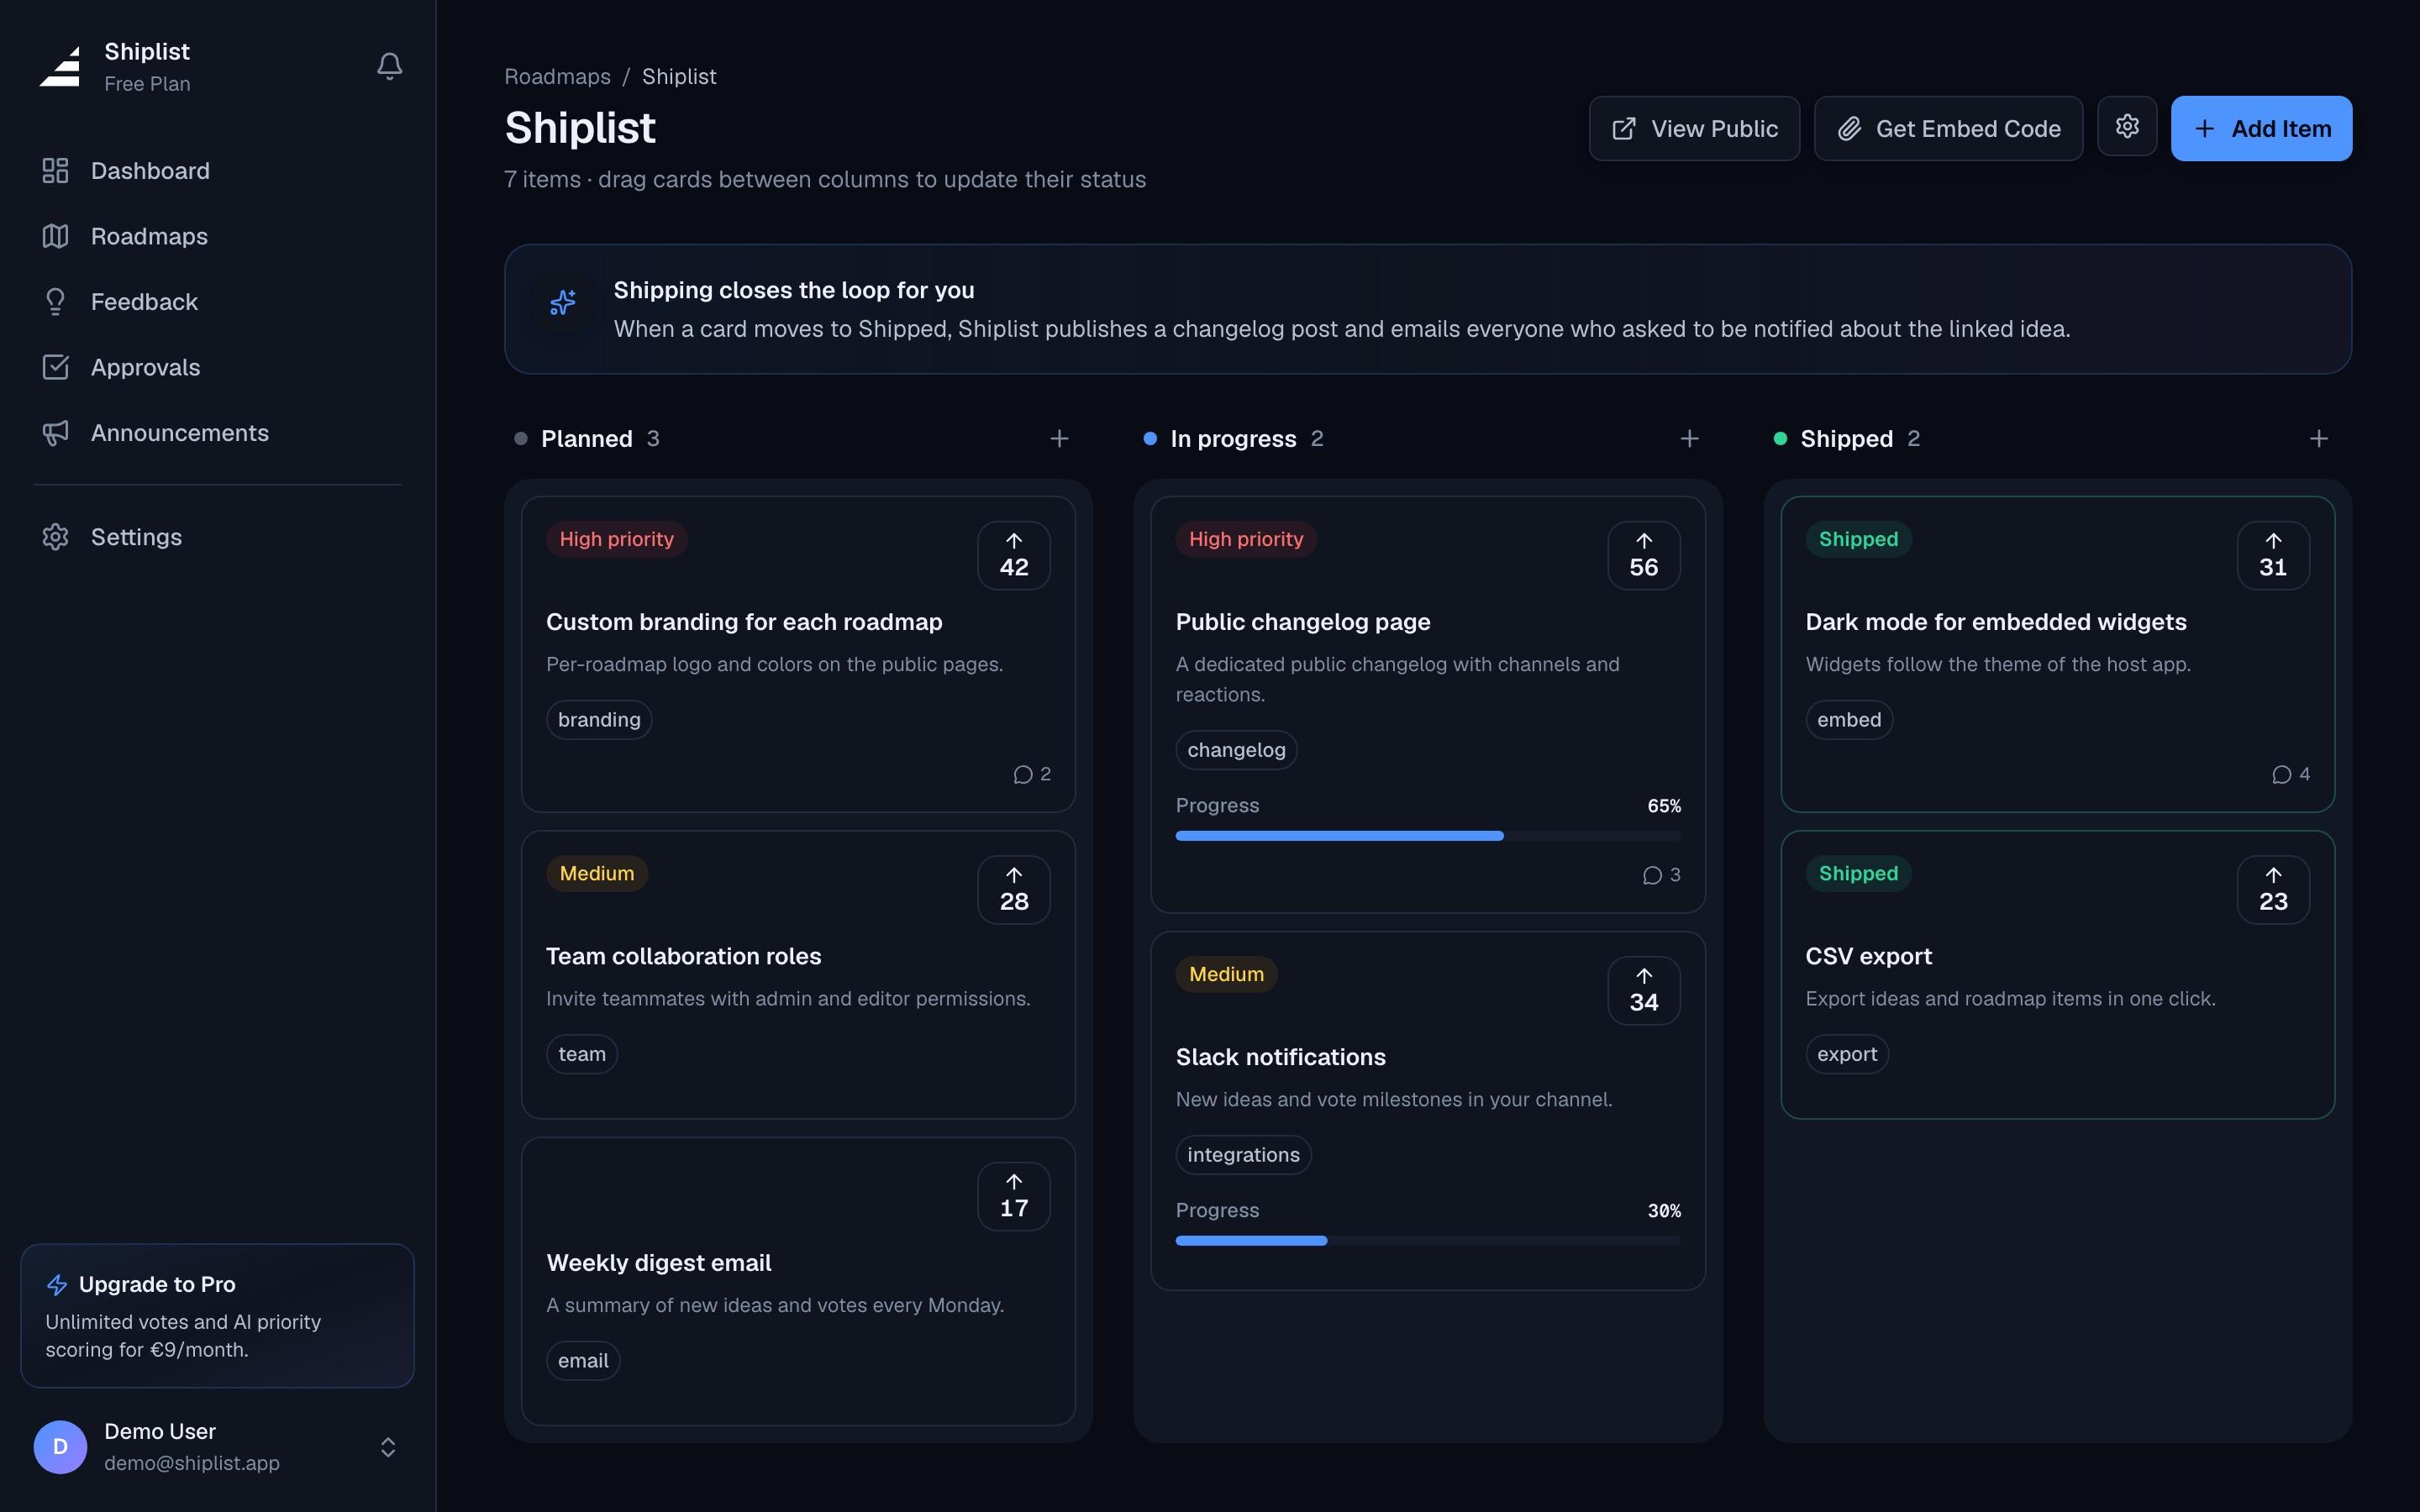Add a card to the In progress column

click(x=1689, y=438)
